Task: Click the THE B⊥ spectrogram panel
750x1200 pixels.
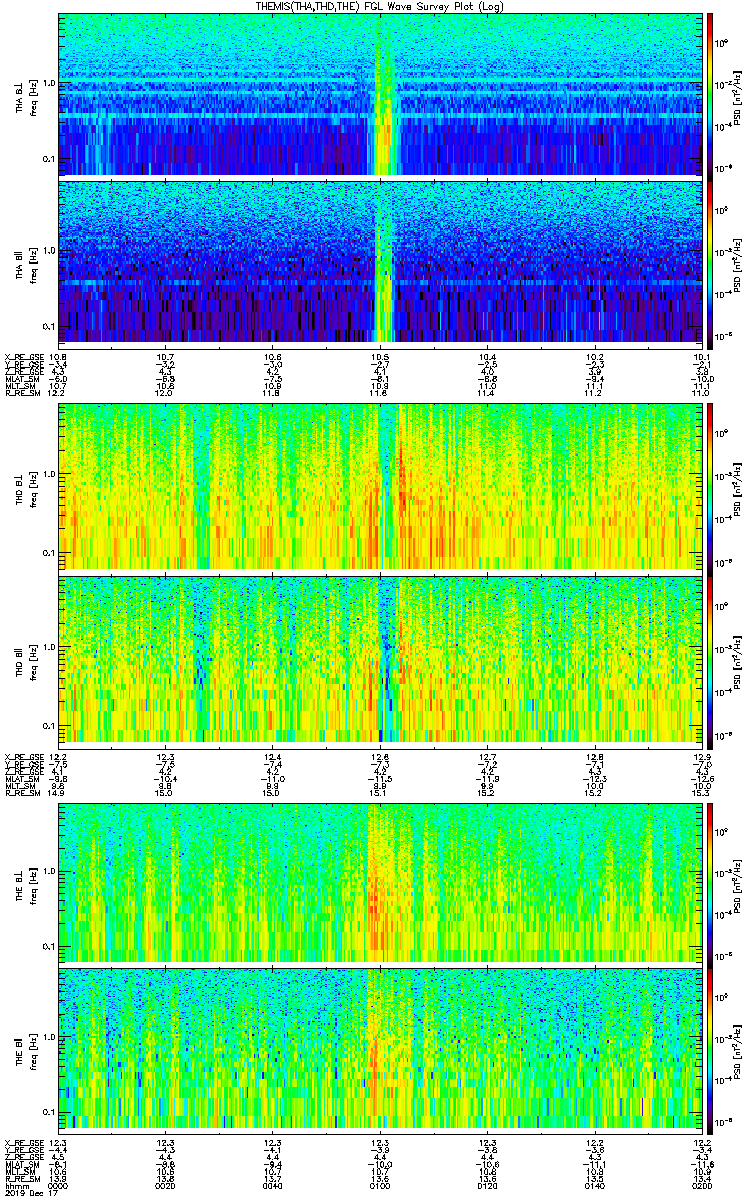Action: click(379, 883)
